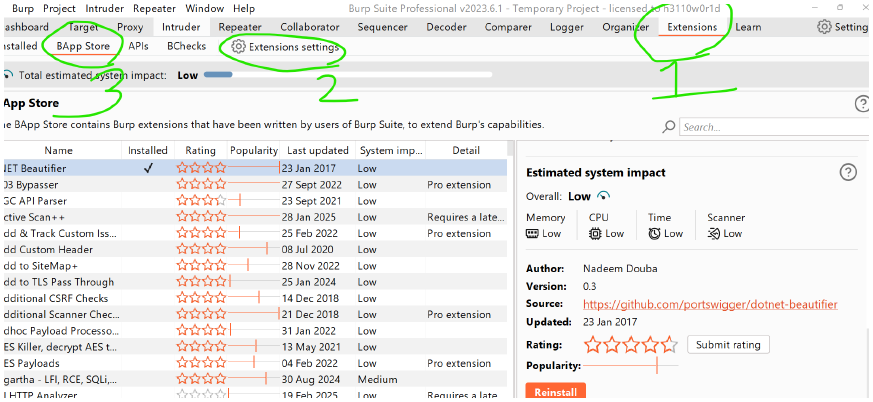Open the Project menu
Viewport: 873px width, 402px height.
point(59,8)
